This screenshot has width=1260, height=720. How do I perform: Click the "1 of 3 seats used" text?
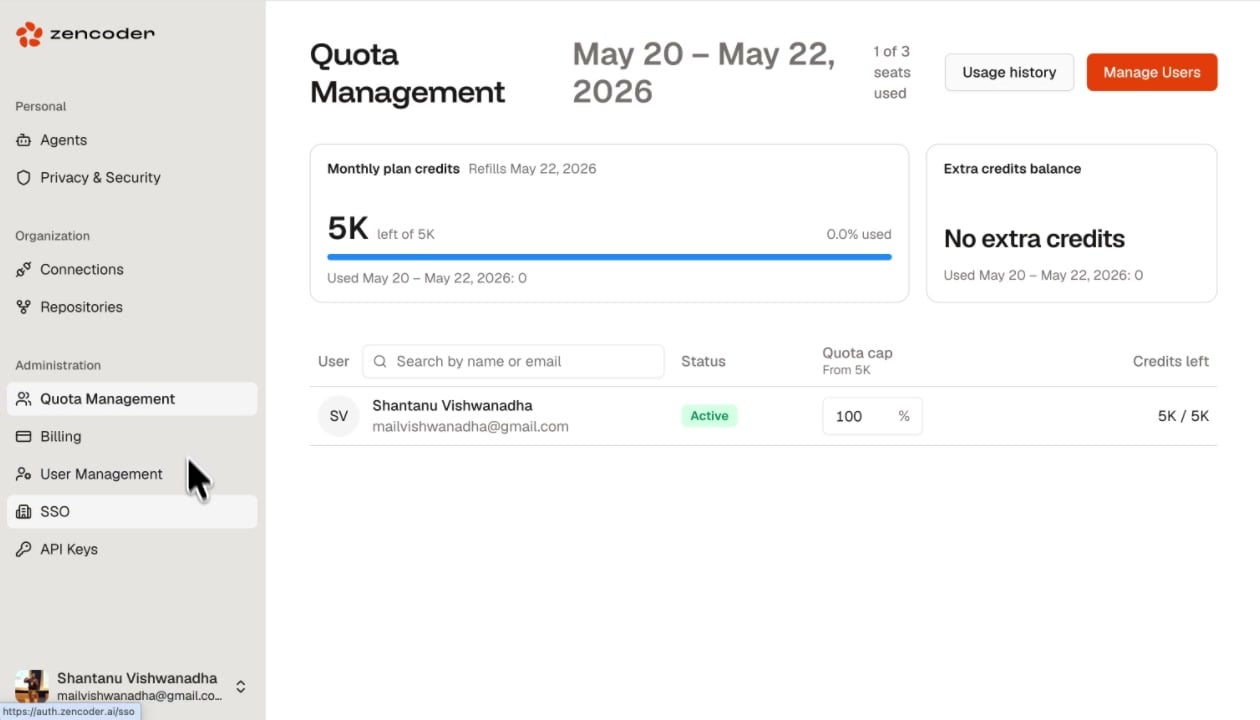(x=891, y=72)
